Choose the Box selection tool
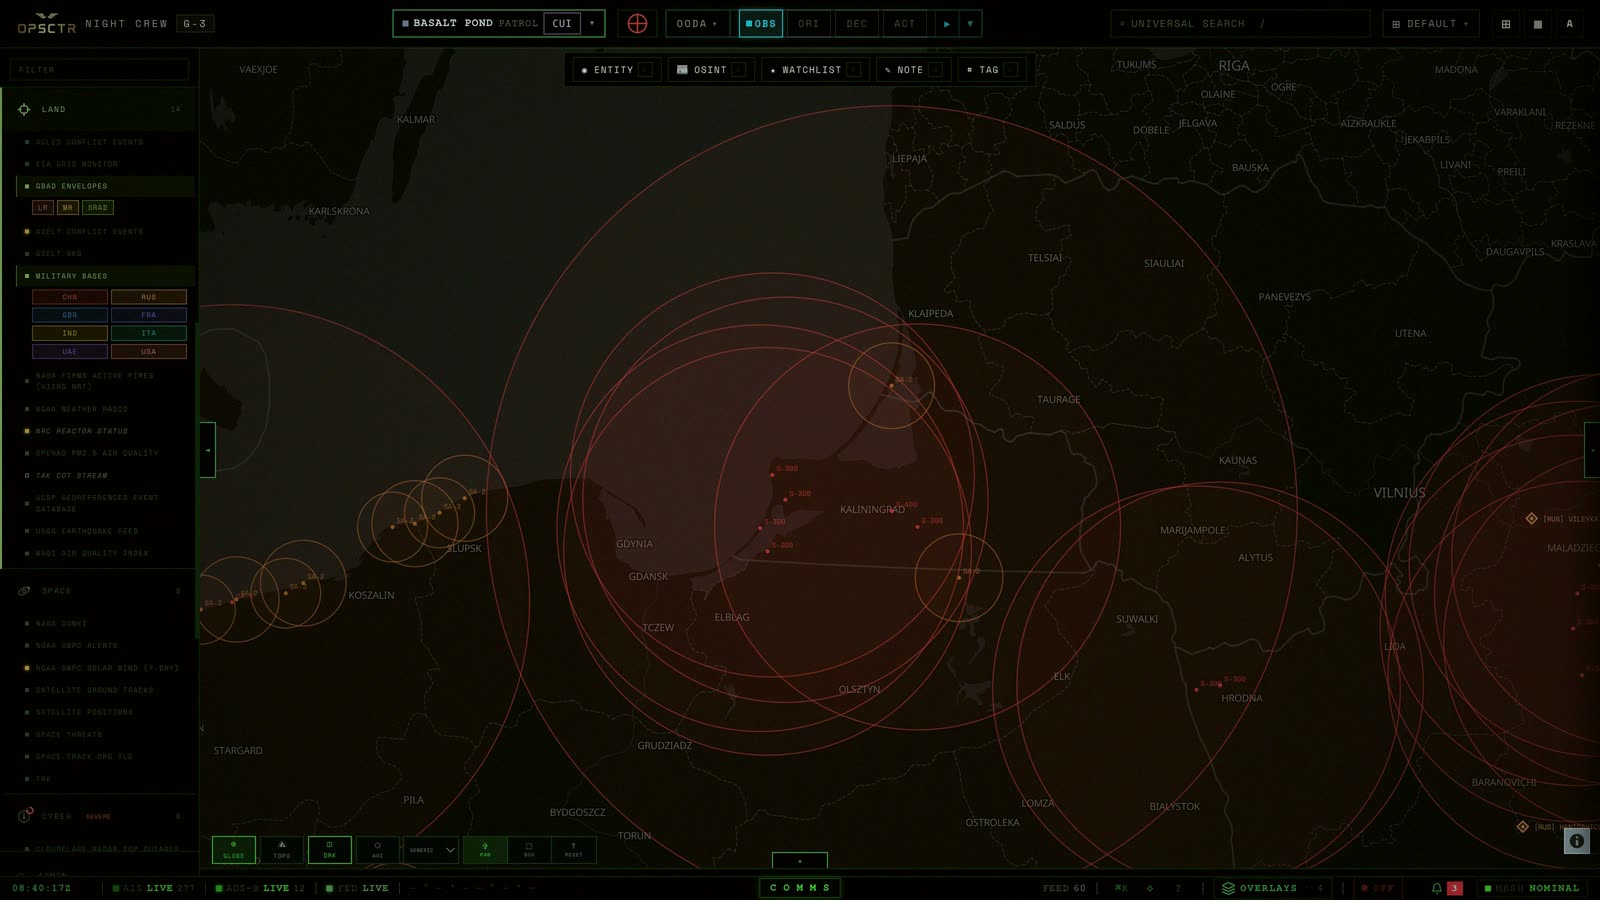1600x900 pixels. click(x=529, y=850)
